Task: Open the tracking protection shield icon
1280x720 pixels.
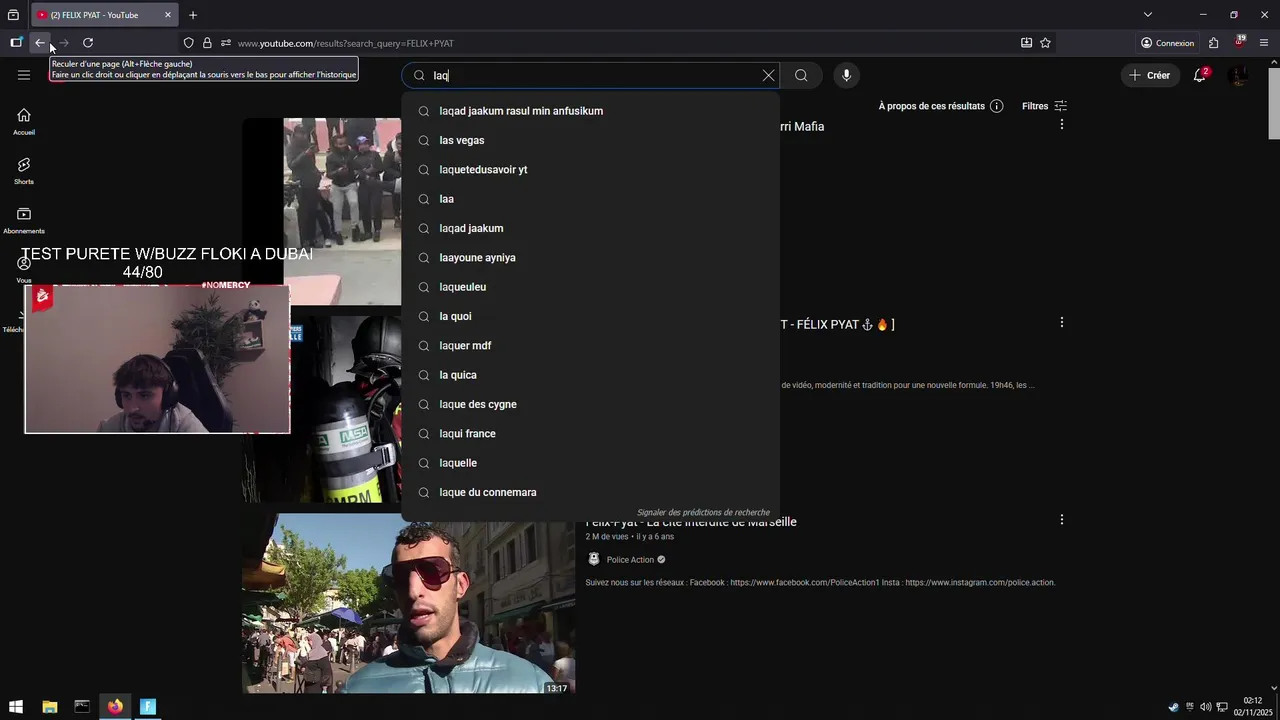Action: click(x=188, y=43)
